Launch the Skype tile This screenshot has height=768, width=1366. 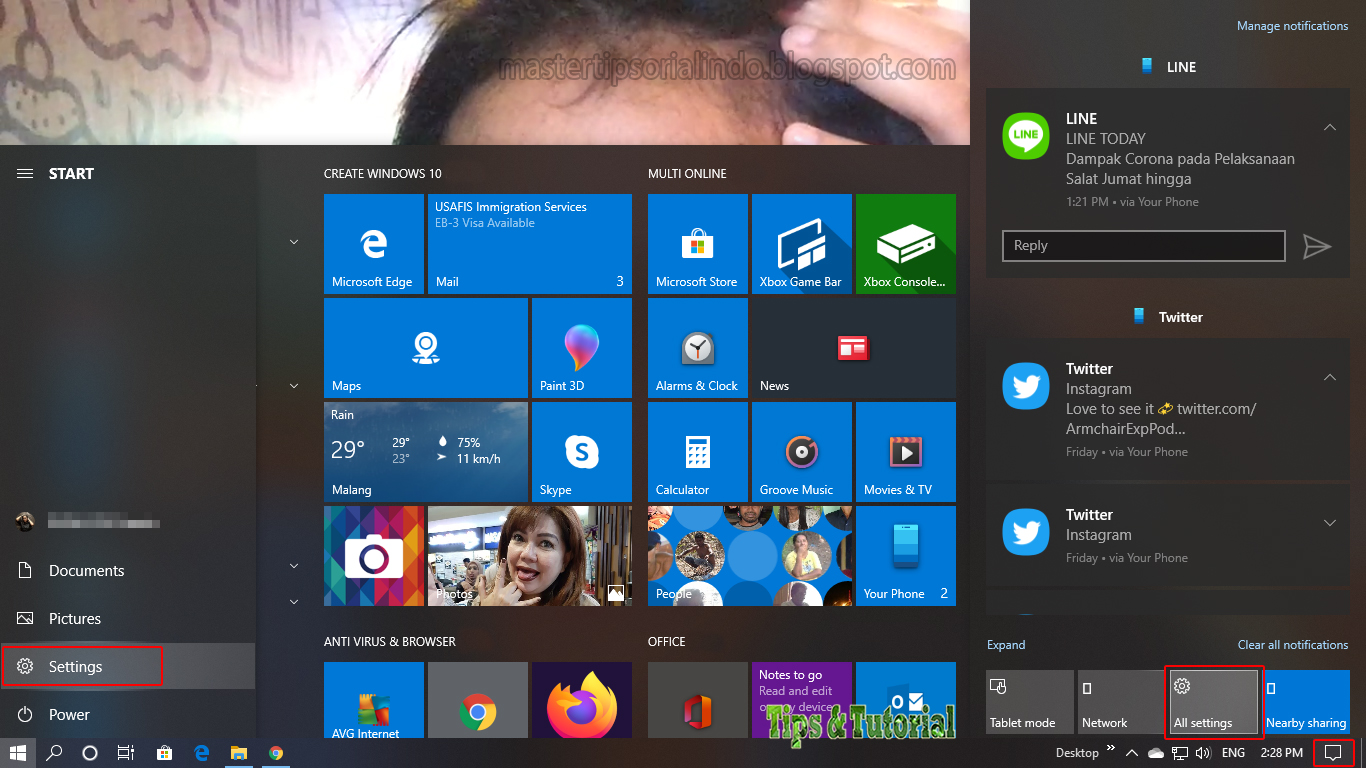coord(582,451)
